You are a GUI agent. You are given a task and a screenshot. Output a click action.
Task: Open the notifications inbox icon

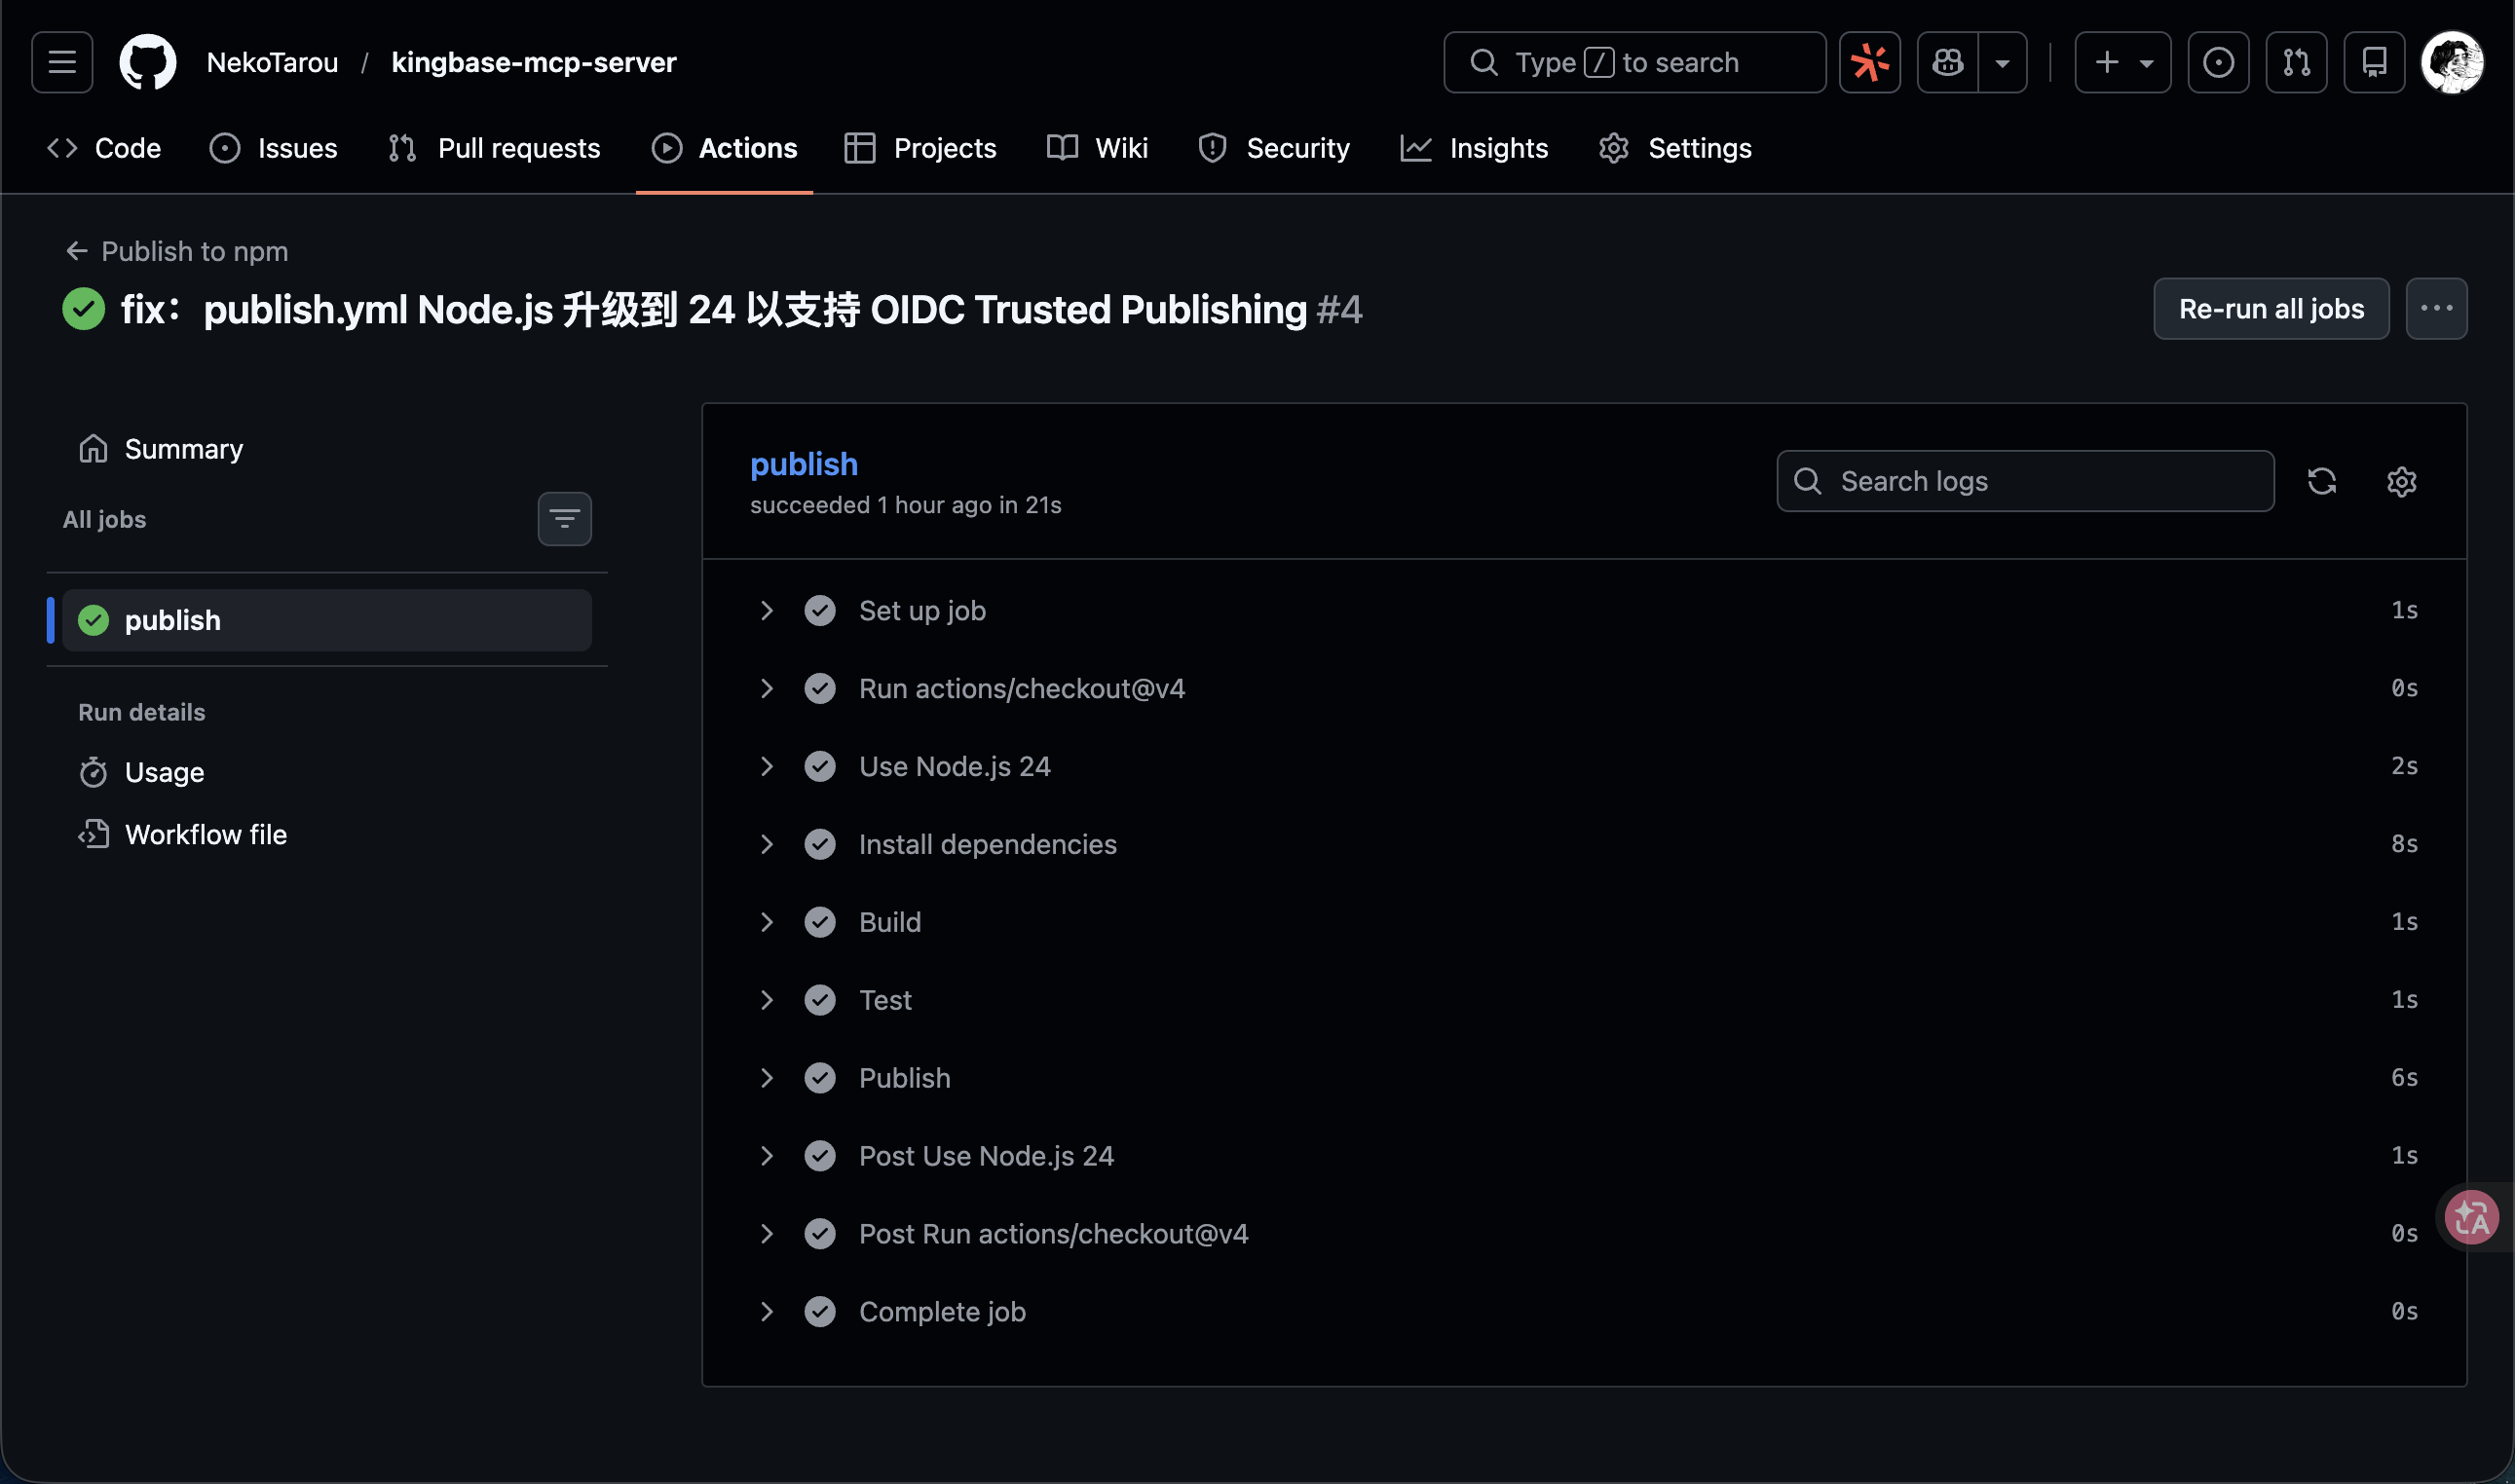[2374, 62]
